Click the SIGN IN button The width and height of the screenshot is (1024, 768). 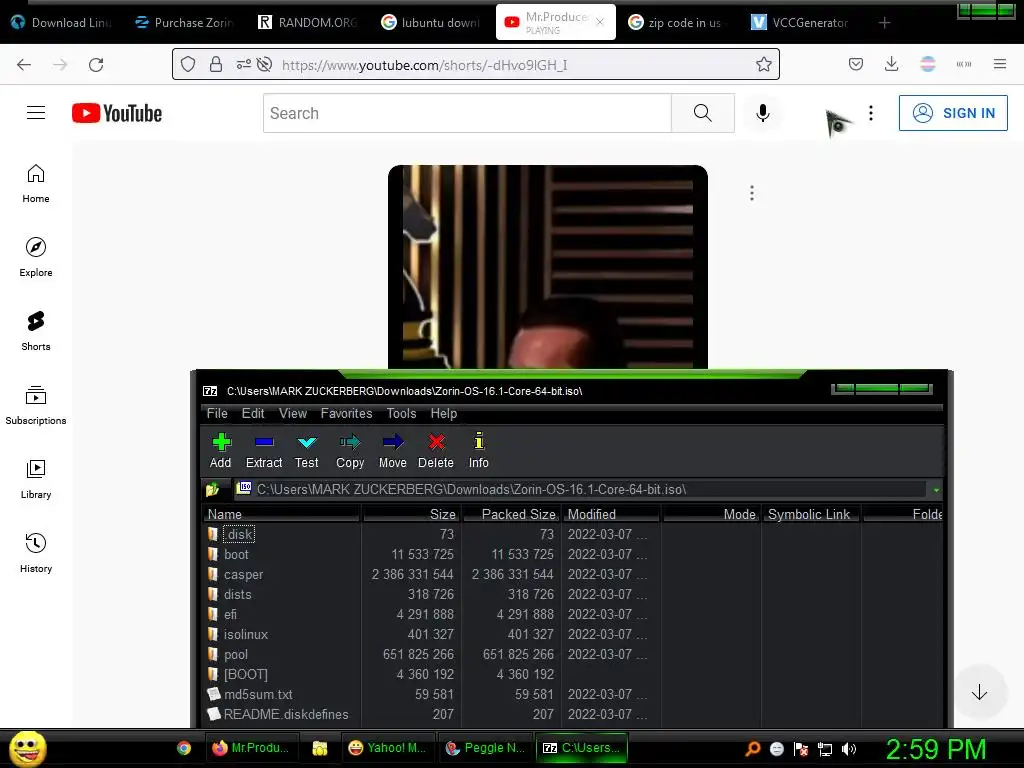pyautogui.click(x=953, y=113)
